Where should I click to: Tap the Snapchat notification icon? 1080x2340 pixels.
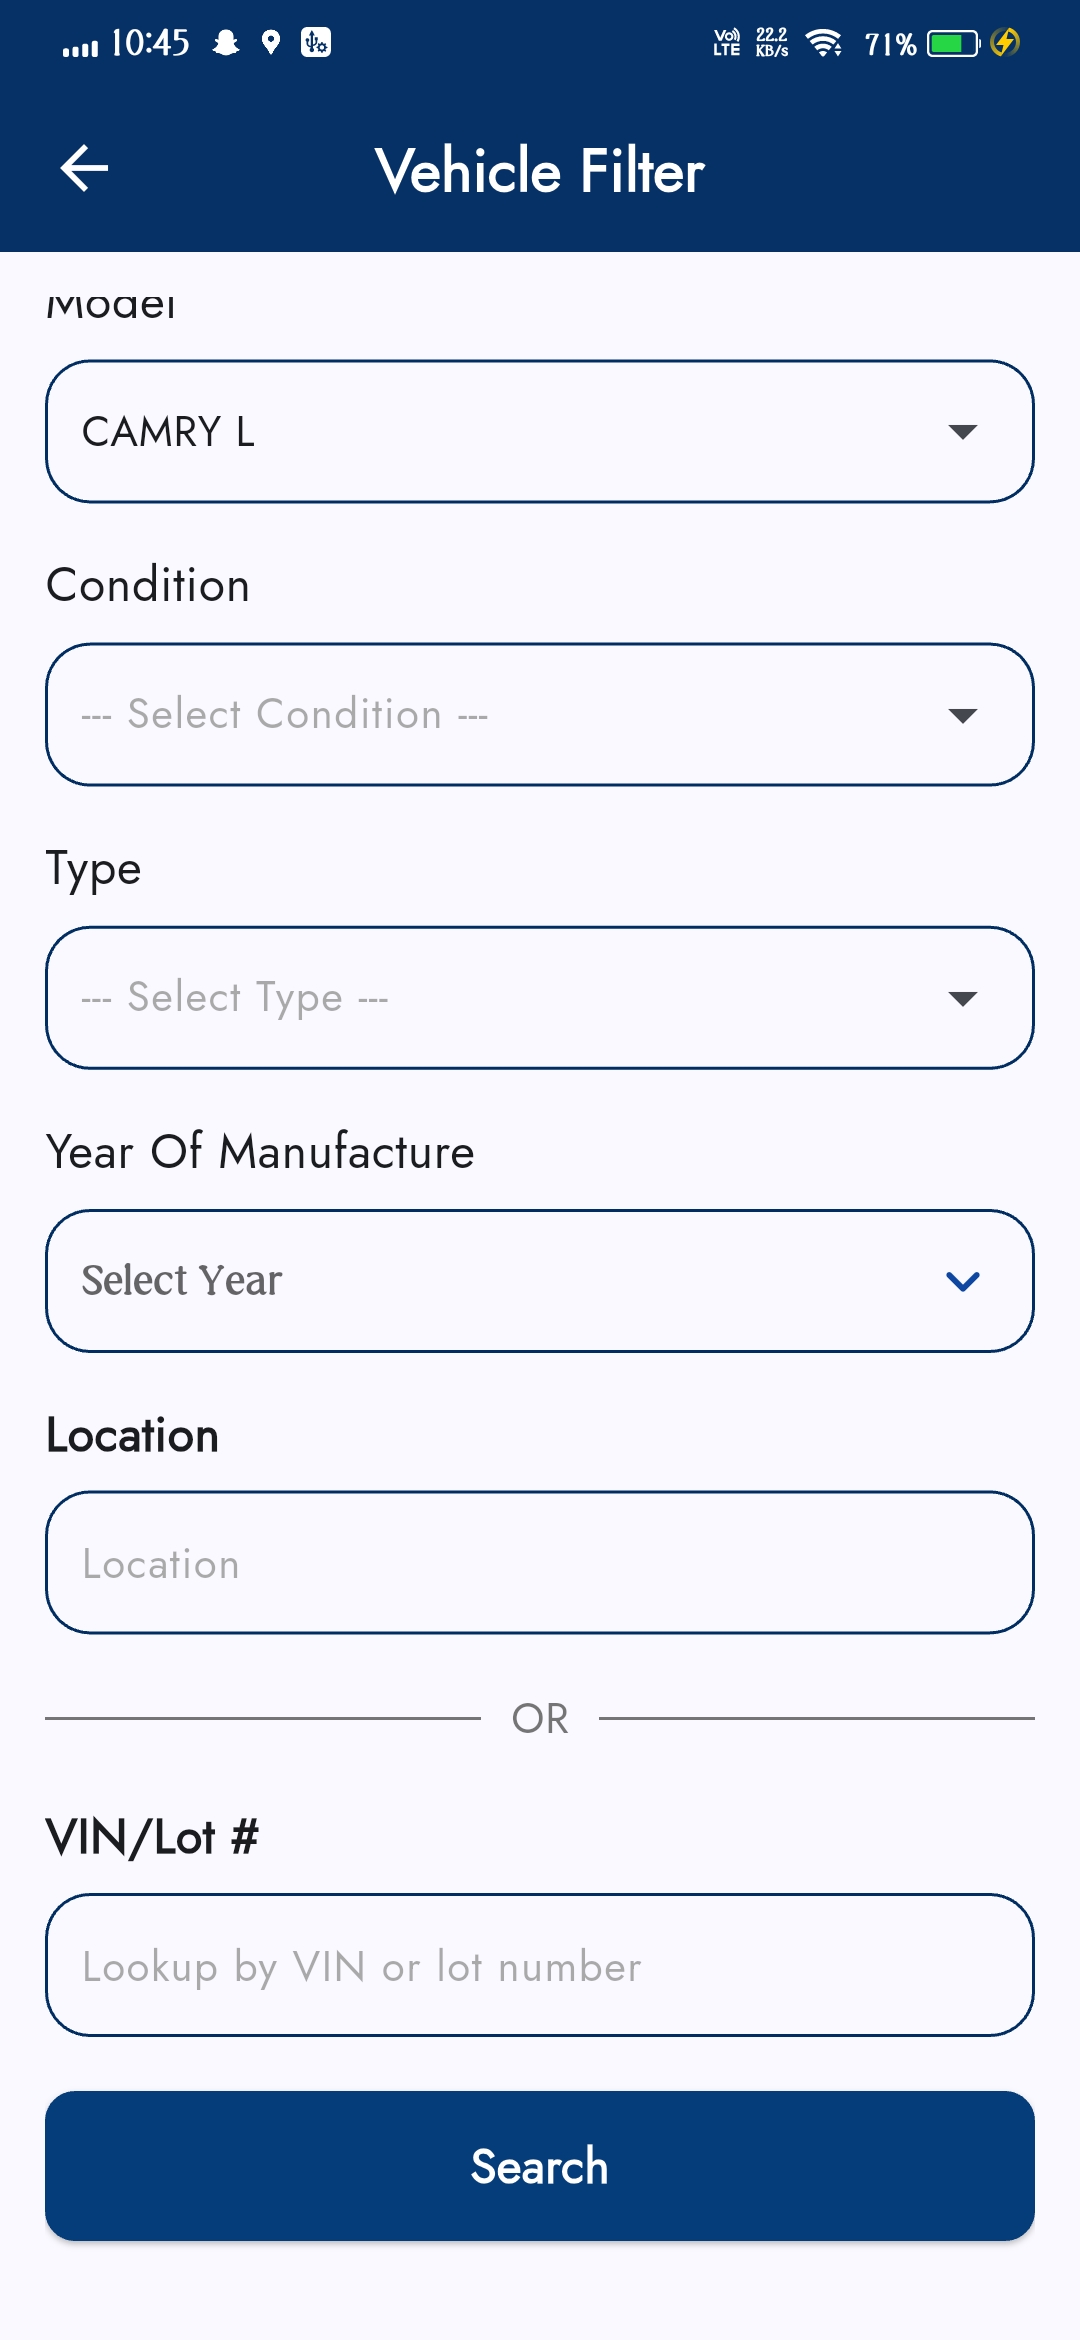tap(226, 42)
